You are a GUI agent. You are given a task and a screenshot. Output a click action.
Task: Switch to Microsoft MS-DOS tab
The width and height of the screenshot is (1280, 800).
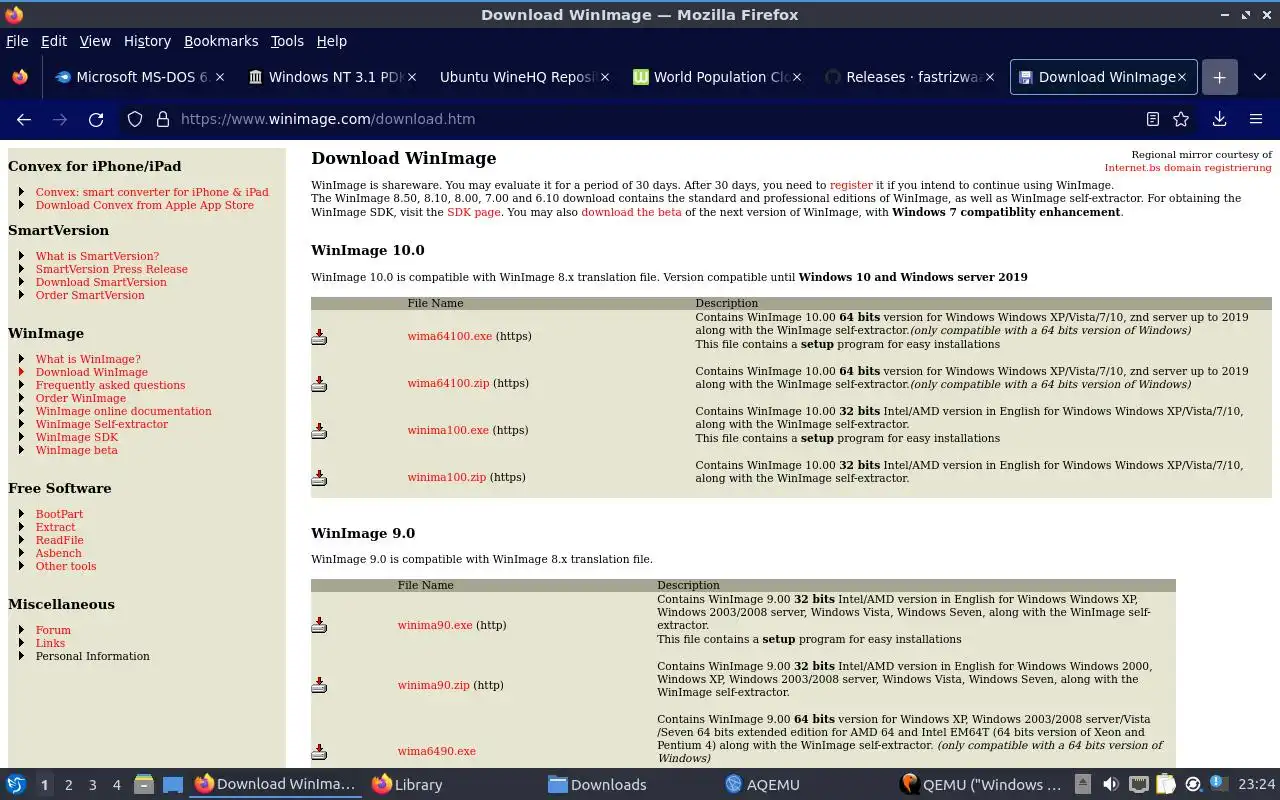(139, 77)
